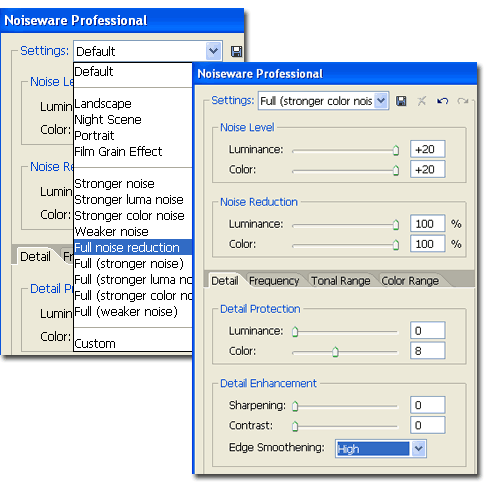The height and width of the screenshot is (485, 488).
Task: Expand the Edge Smoothening High dropdown
Action: (x=419, y=449)
